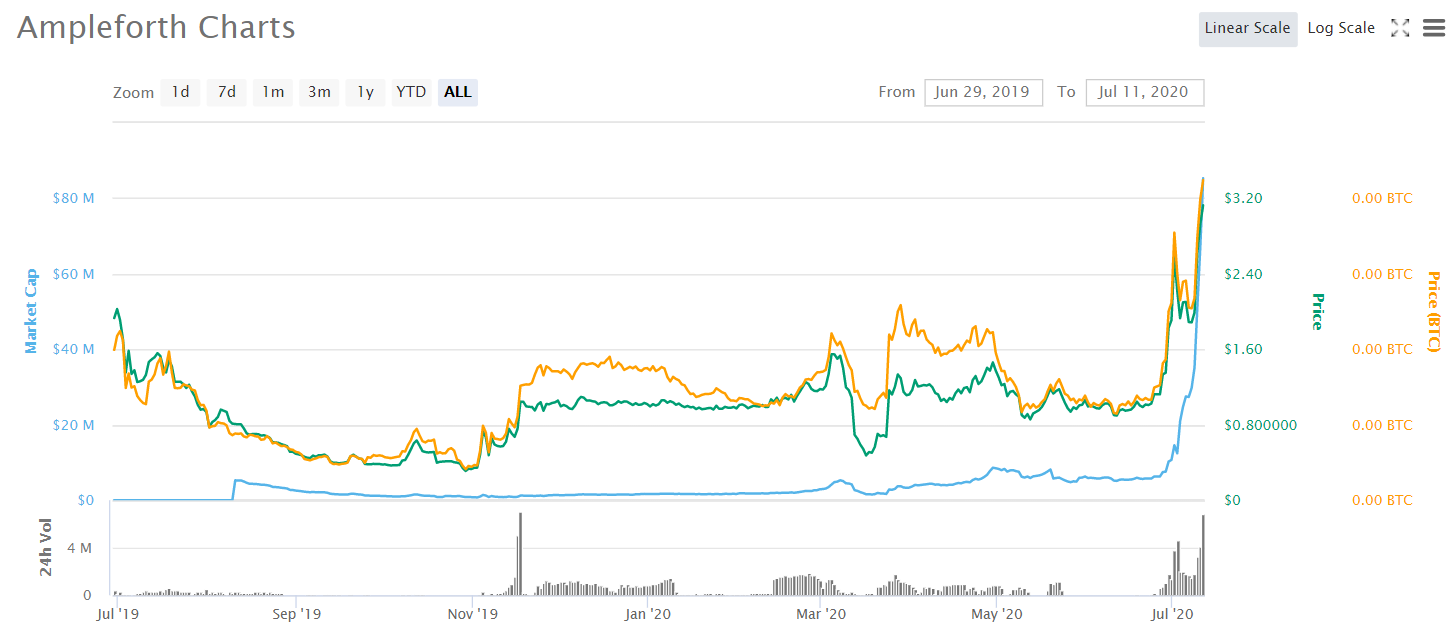Click the Mar '20 axis label
1452x627 pixels.
point(822,613)
